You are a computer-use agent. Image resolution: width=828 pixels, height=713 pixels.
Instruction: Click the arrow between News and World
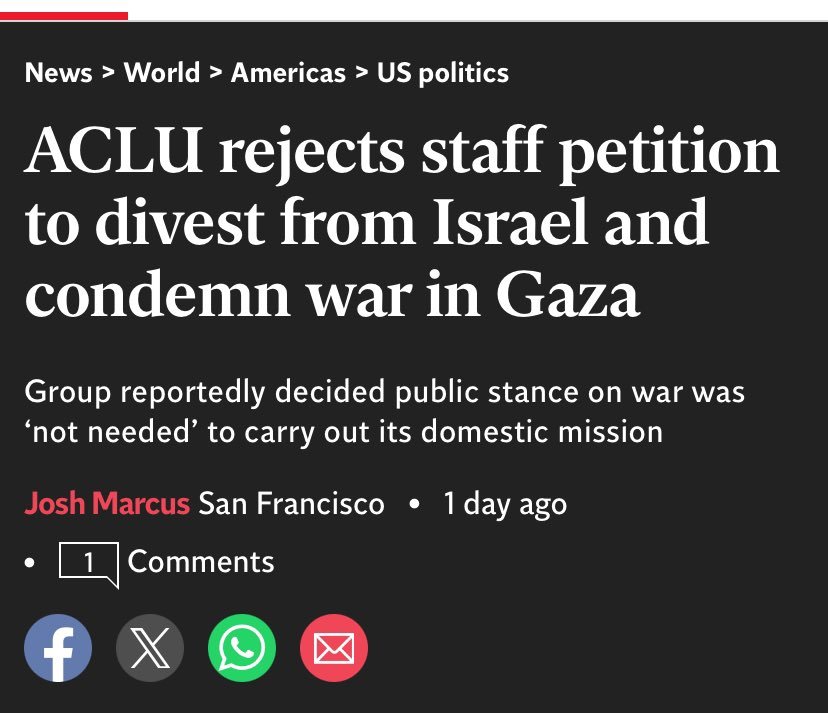pyautogui.click(x=108, y=72)
